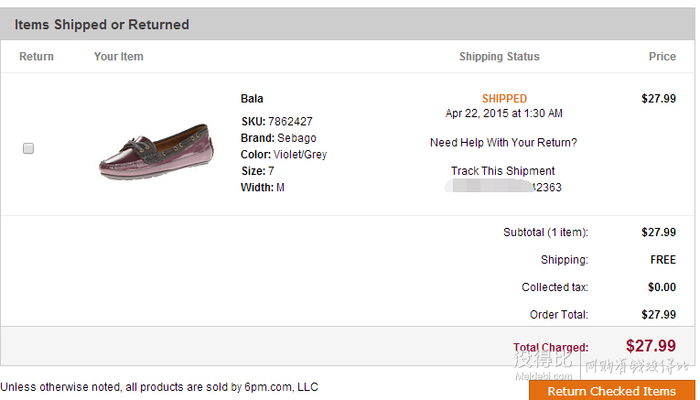
Task: Click the Subtotal (1 item) label
Action: [546, 232]
